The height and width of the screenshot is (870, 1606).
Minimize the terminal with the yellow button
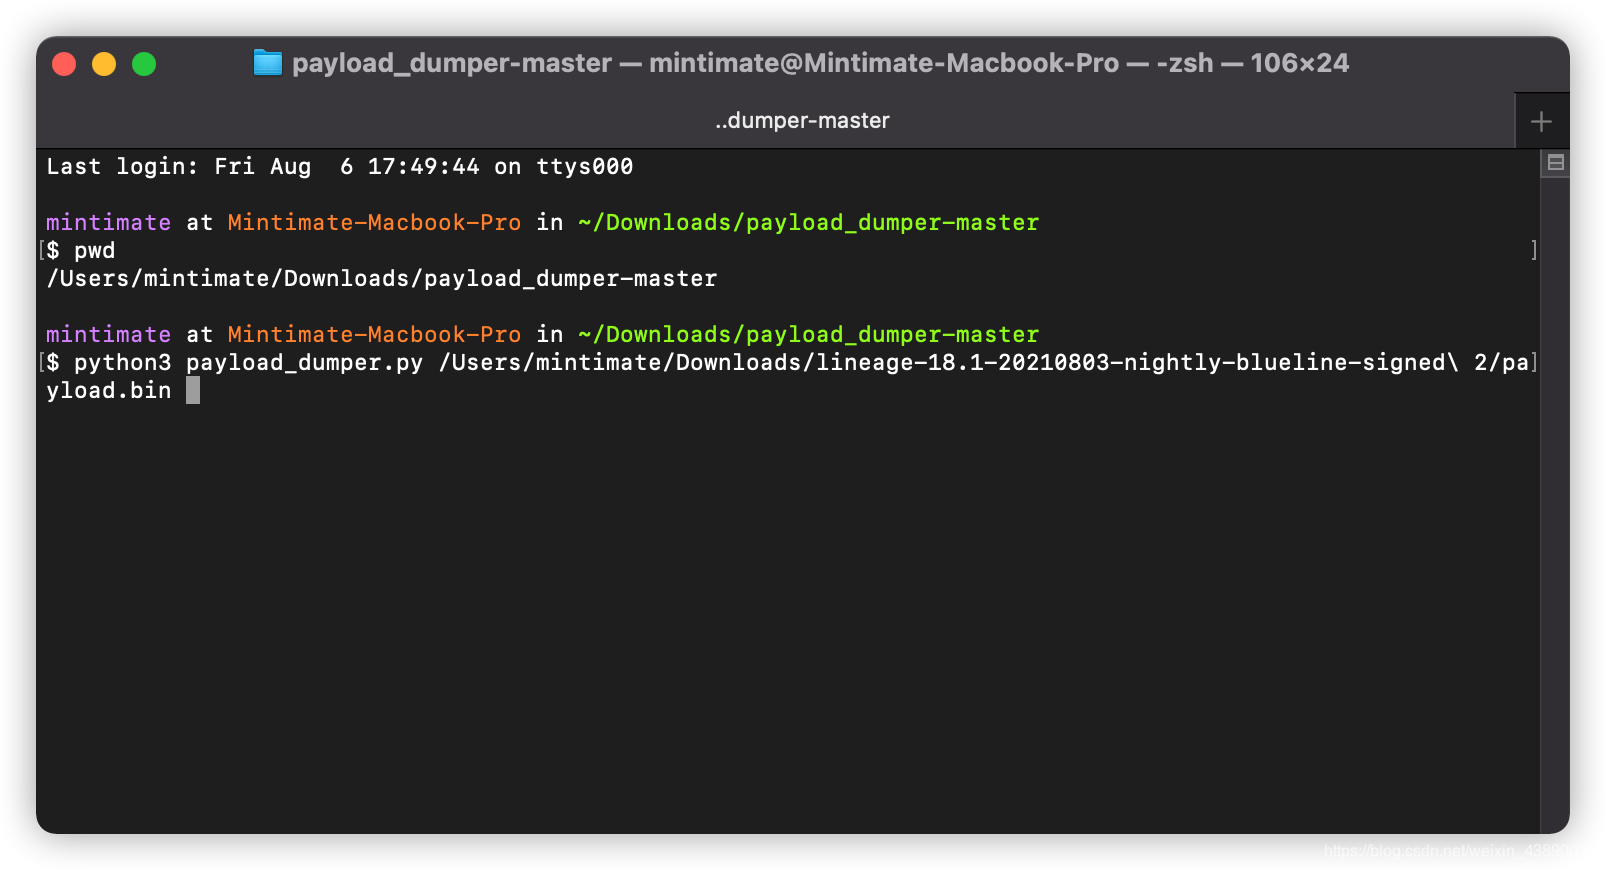click(x=104, y=64)
